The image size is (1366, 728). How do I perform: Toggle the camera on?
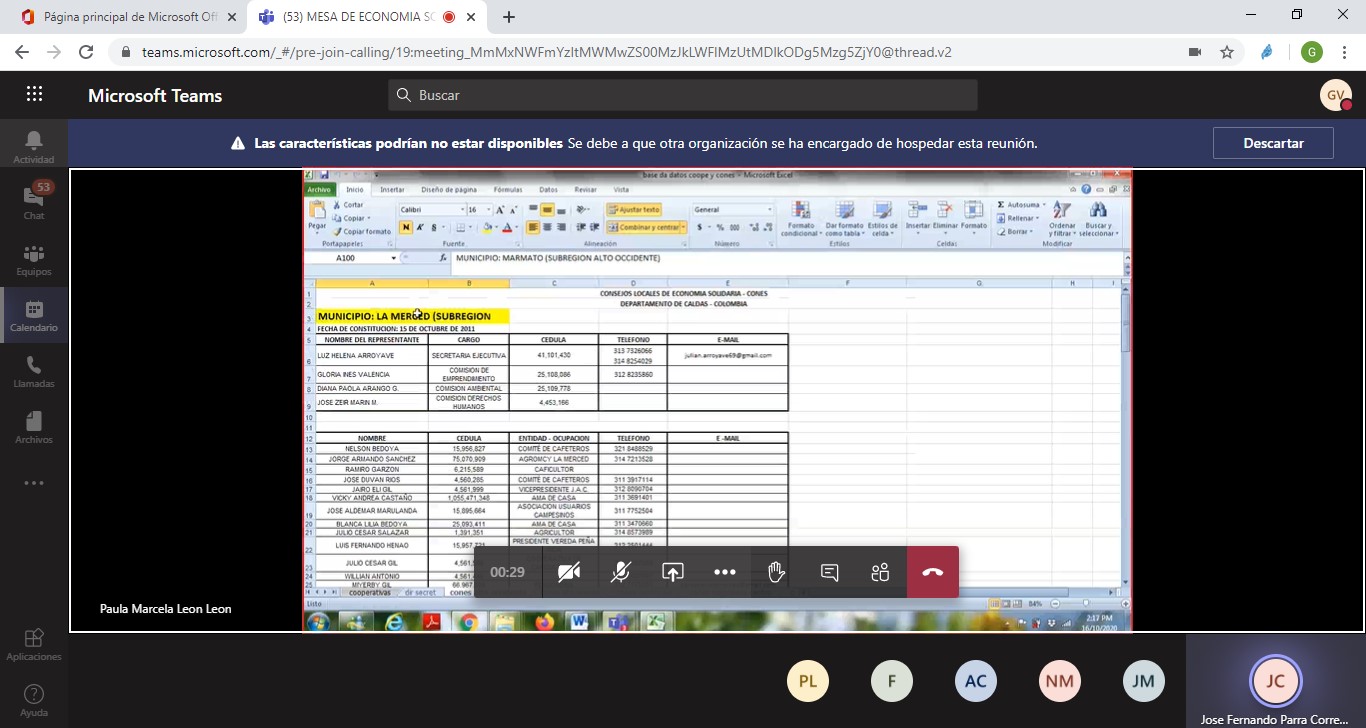[569, 572]
